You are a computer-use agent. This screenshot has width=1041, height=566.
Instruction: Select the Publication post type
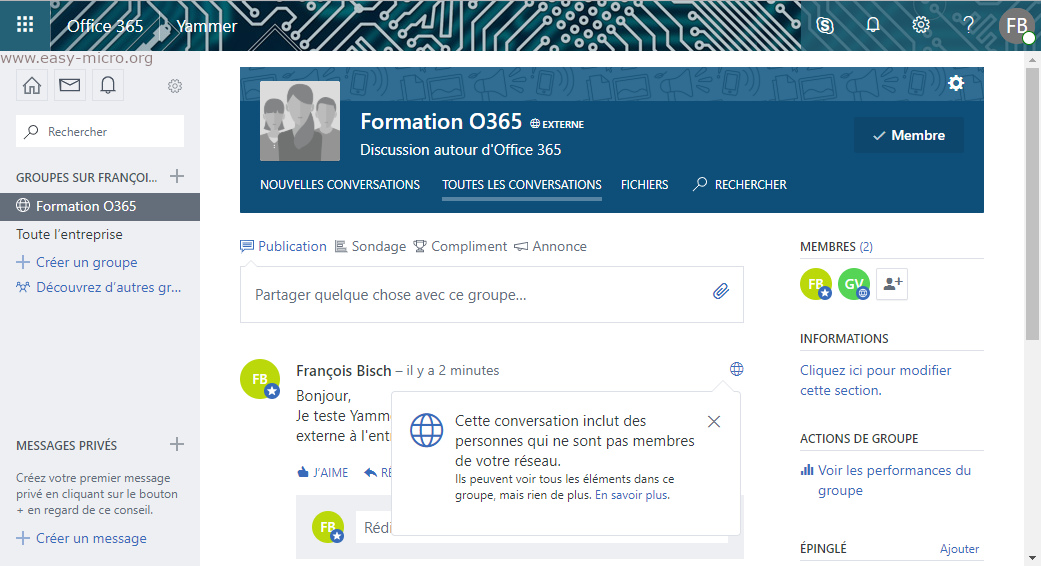[283, 246]
